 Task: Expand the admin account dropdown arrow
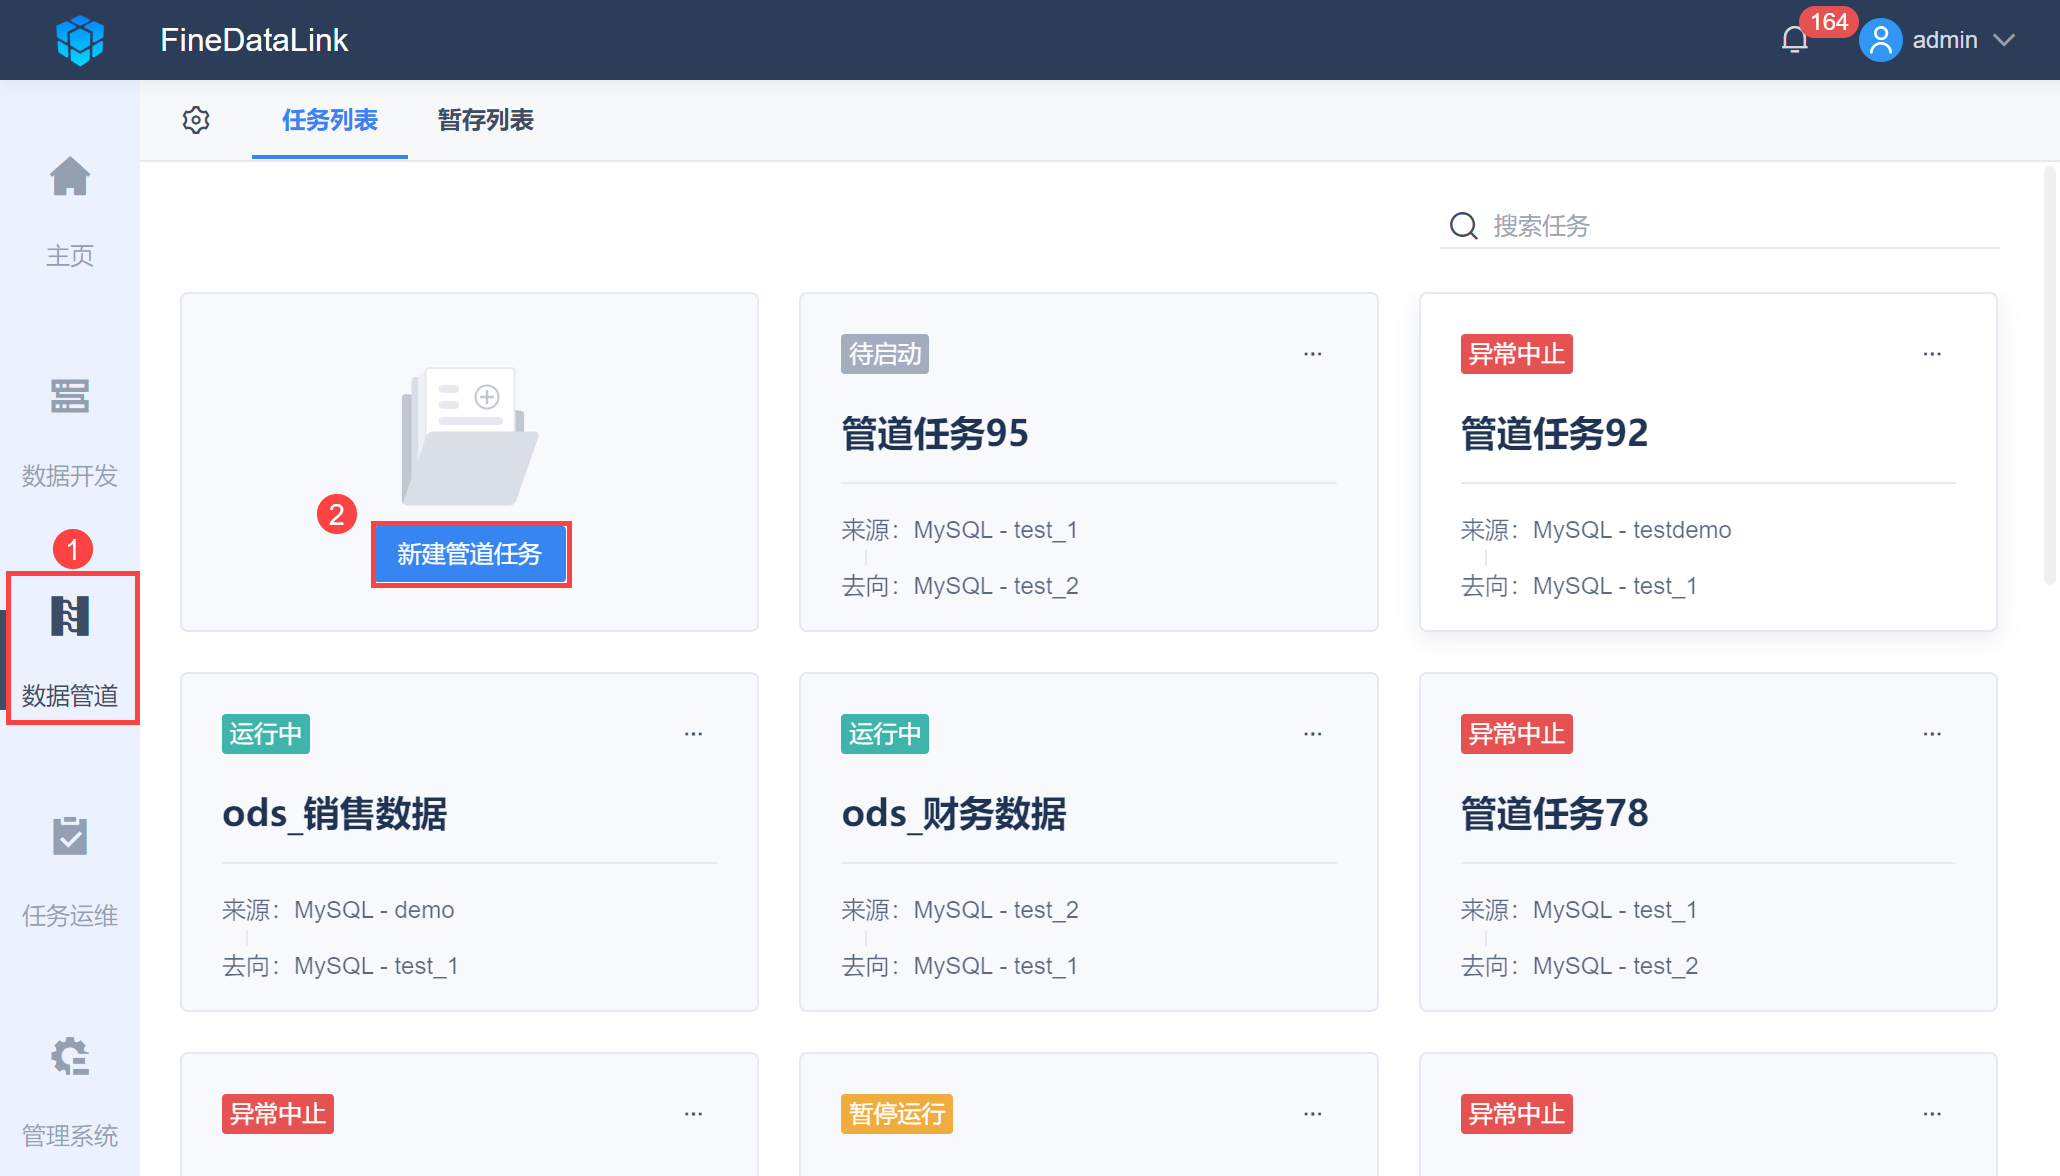(x=2003, y=40)
